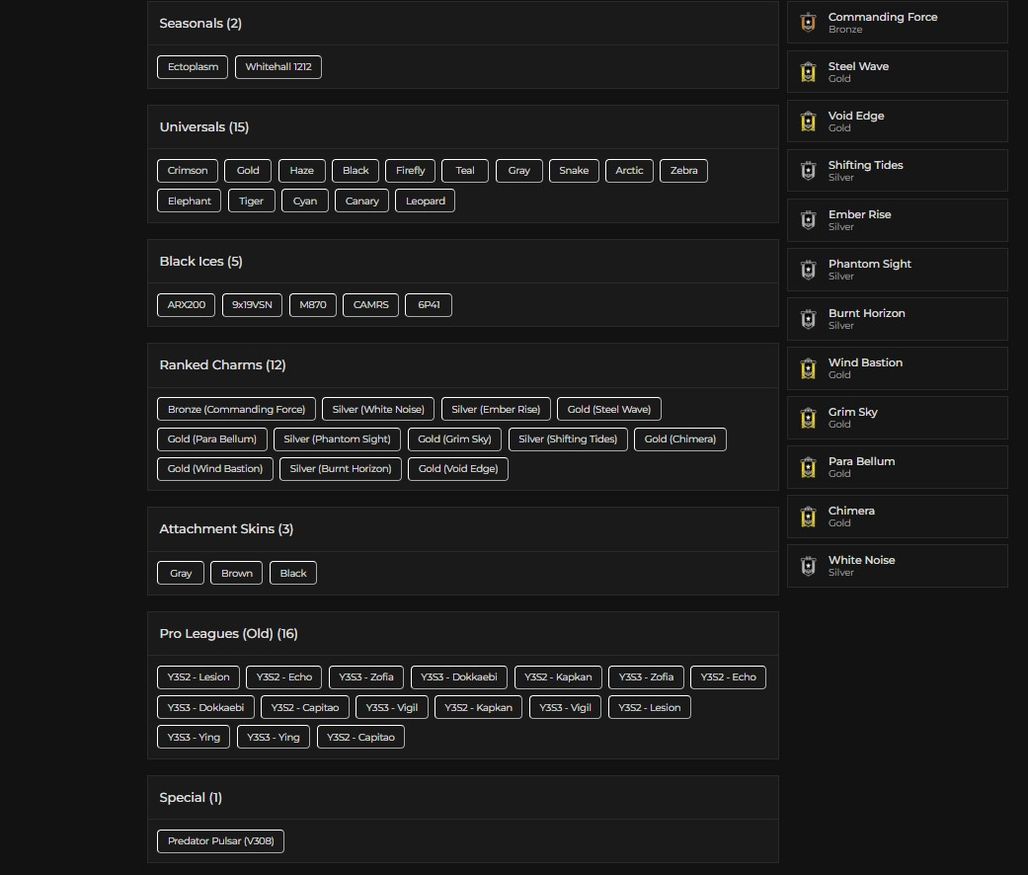Click the Commanding Force list entry text
Viewport: 1028px width, 875px height.
tap(882, 17)
